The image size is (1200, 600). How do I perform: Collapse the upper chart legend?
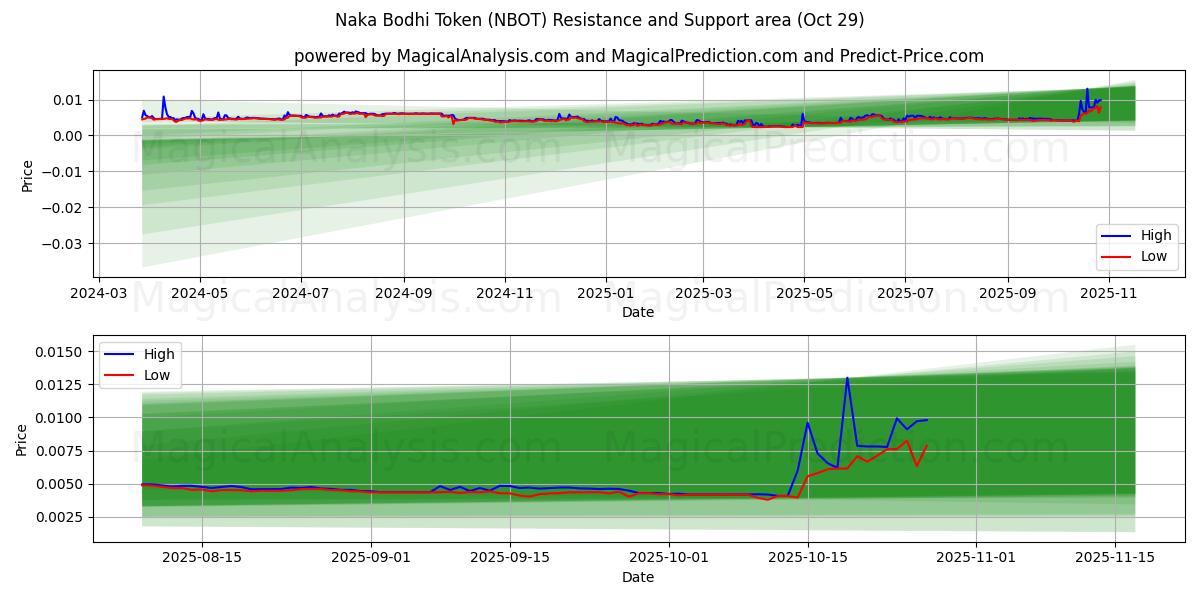tap(1136, 246)
